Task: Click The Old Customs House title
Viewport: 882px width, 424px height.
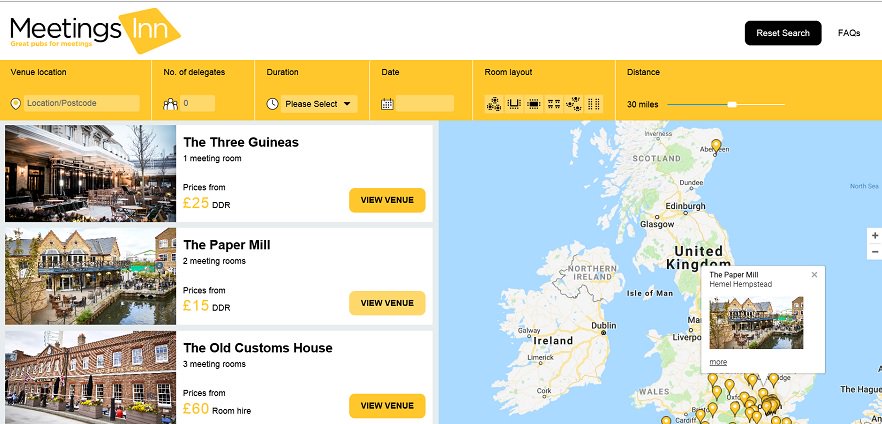Action: click(258, 348)
